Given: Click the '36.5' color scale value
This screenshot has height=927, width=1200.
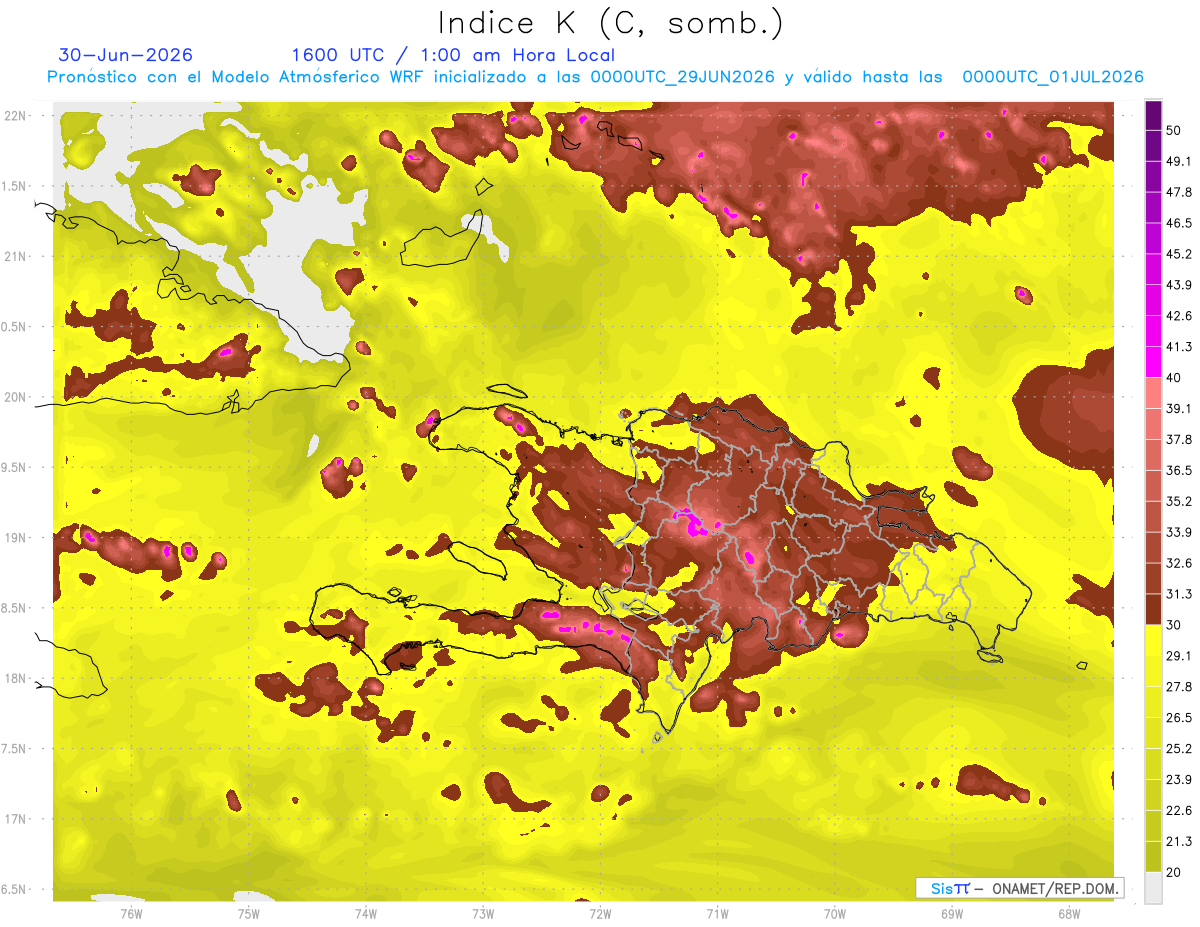Looking at the screenshot, I should pos(1179,470).
